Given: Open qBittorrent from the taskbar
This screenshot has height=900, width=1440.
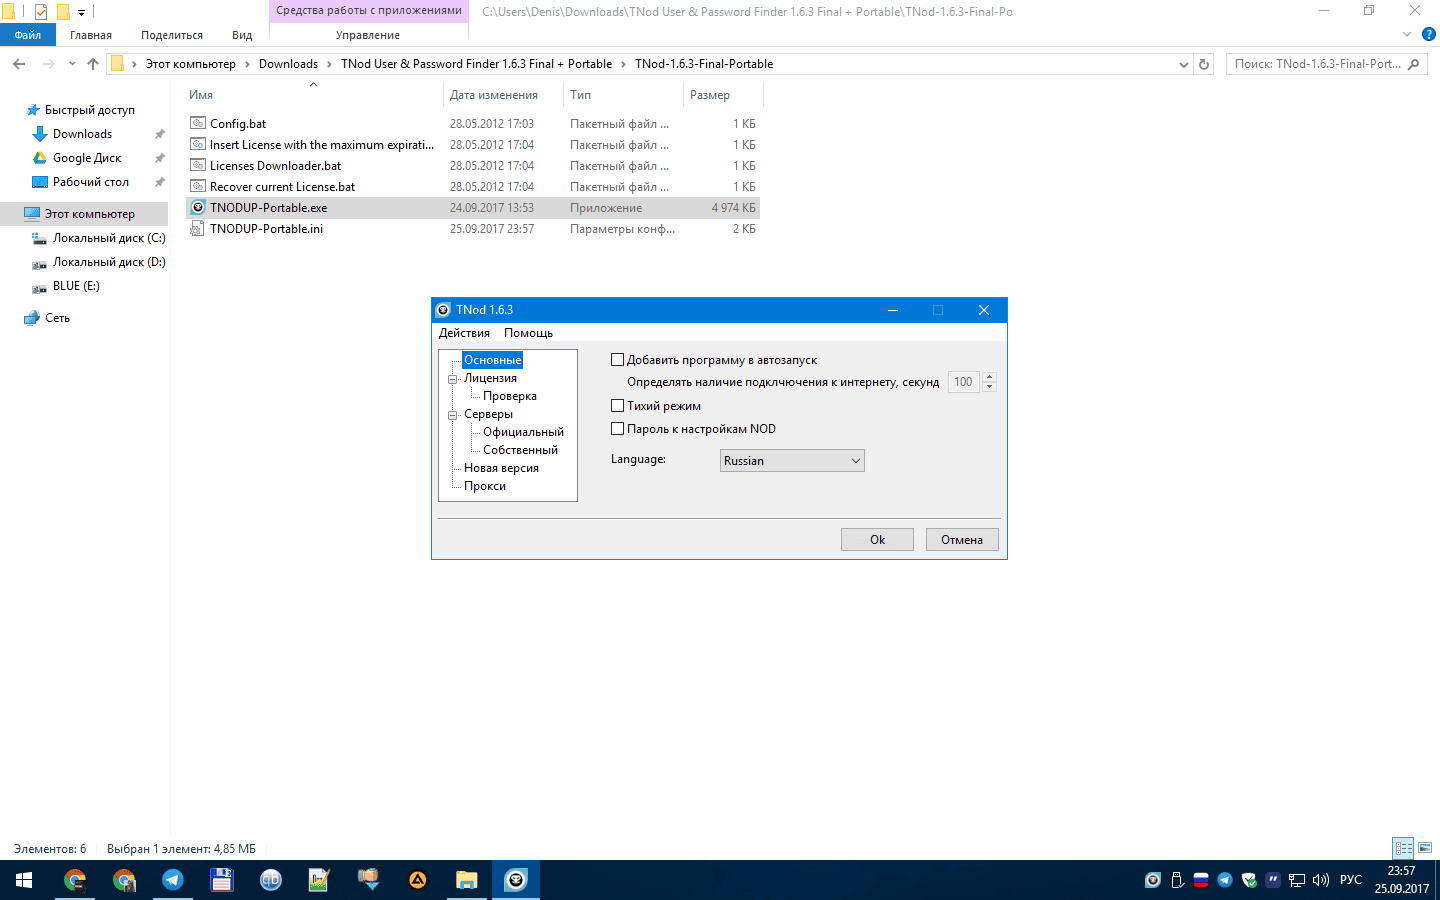Looking at the screenshot, I should click(x=271, y=880).
